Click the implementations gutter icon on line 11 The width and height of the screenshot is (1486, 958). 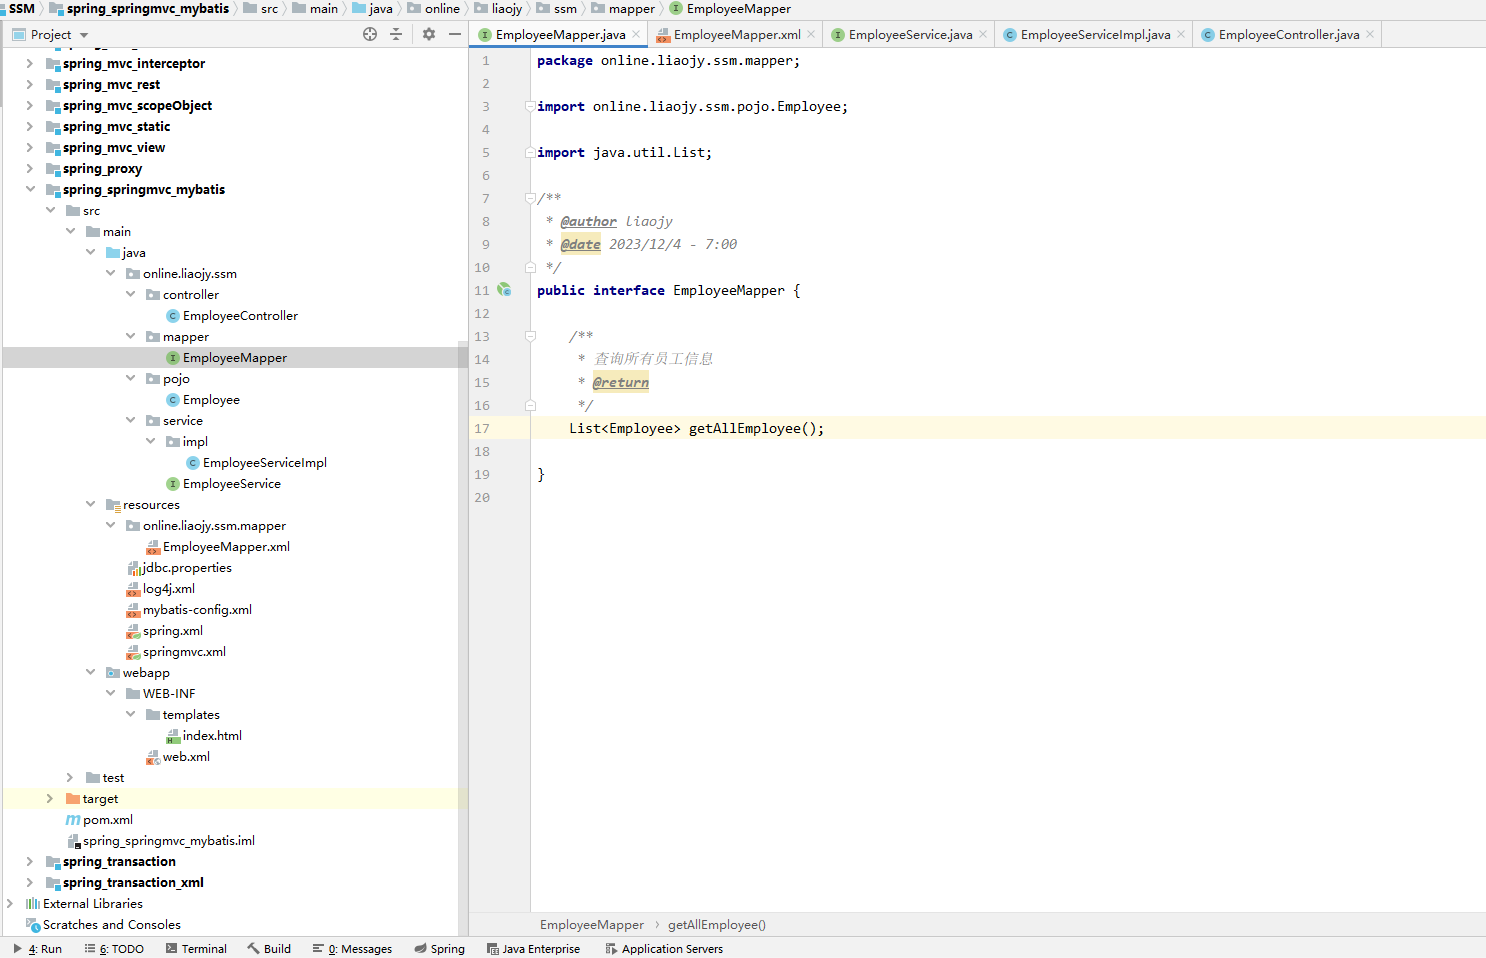(x=504, y=290)
